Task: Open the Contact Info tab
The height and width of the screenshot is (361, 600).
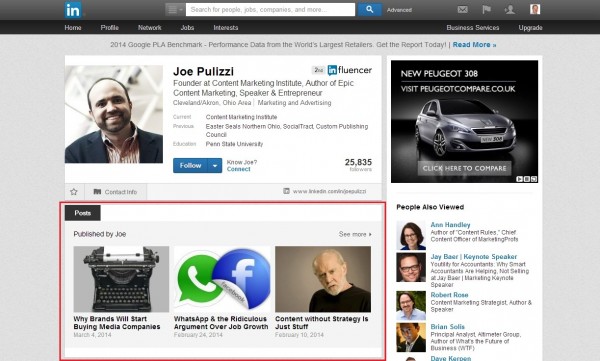Action: [115, 192]
